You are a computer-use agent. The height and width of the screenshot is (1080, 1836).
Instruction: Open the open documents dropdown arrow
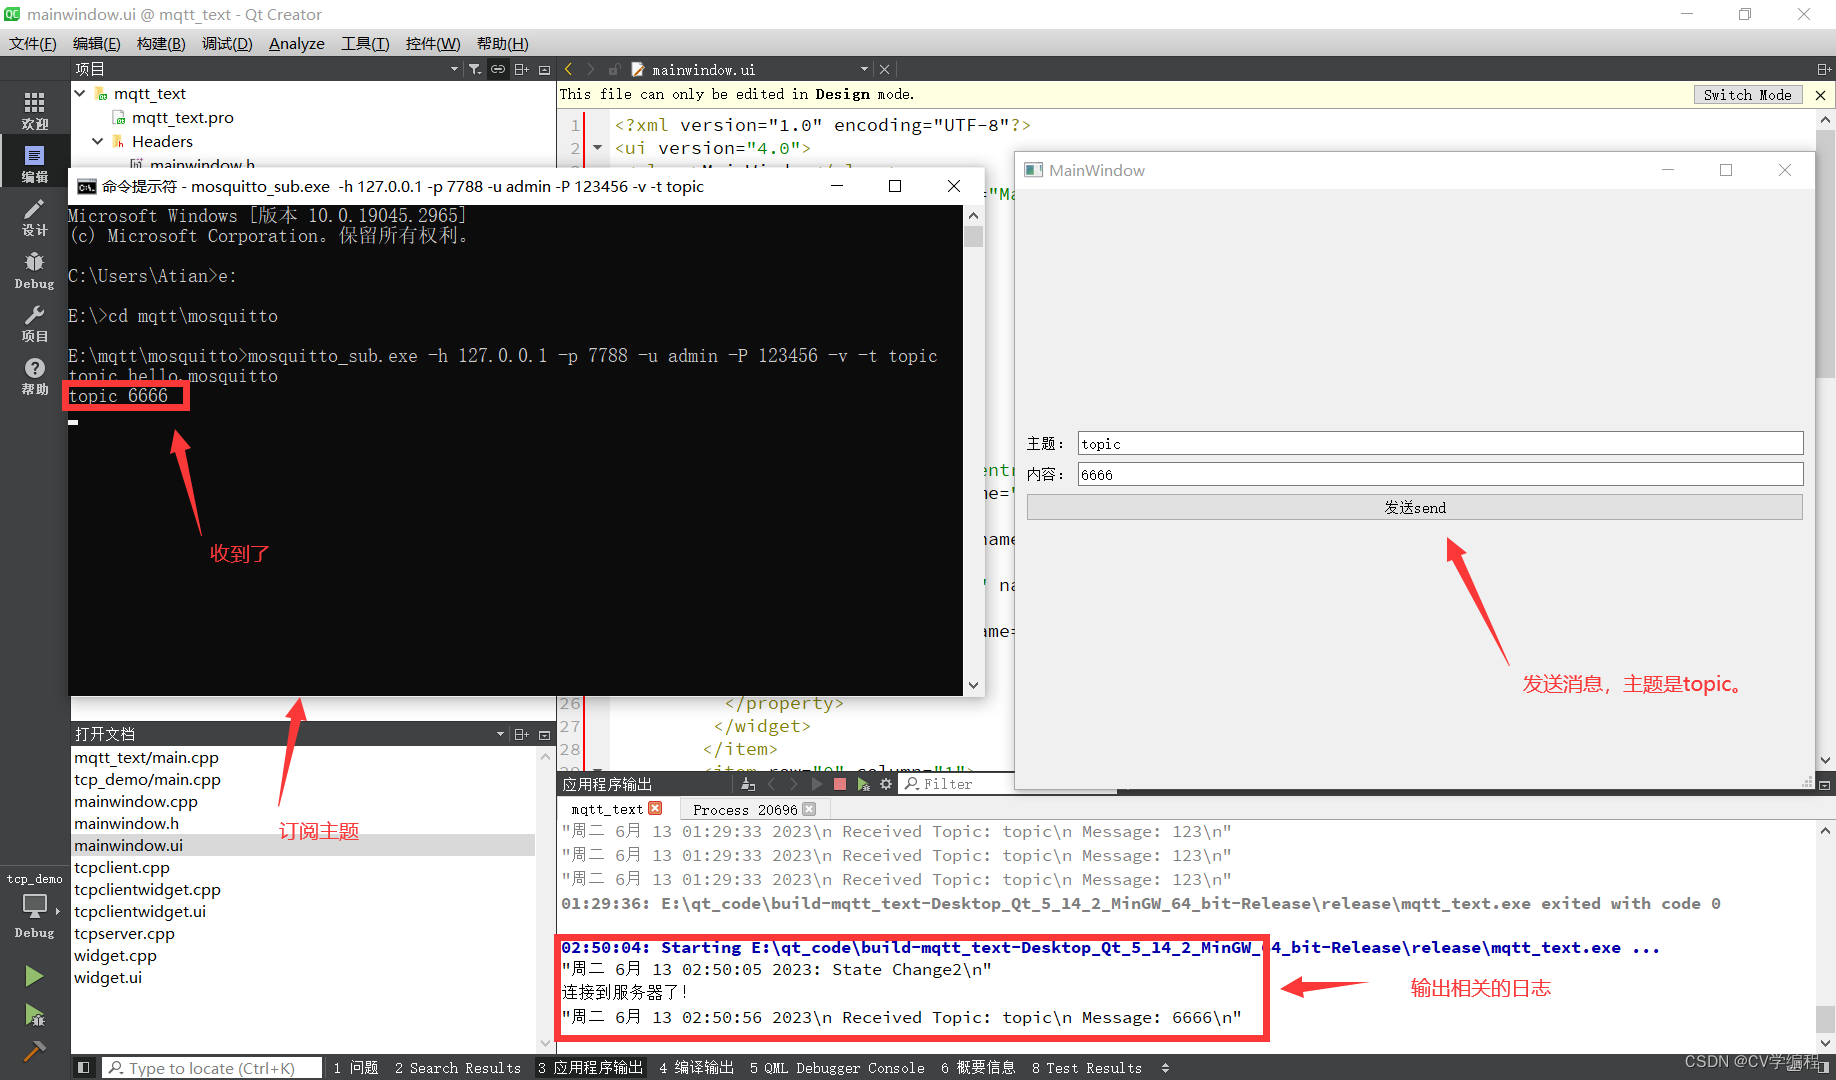(x=501, y=733)
